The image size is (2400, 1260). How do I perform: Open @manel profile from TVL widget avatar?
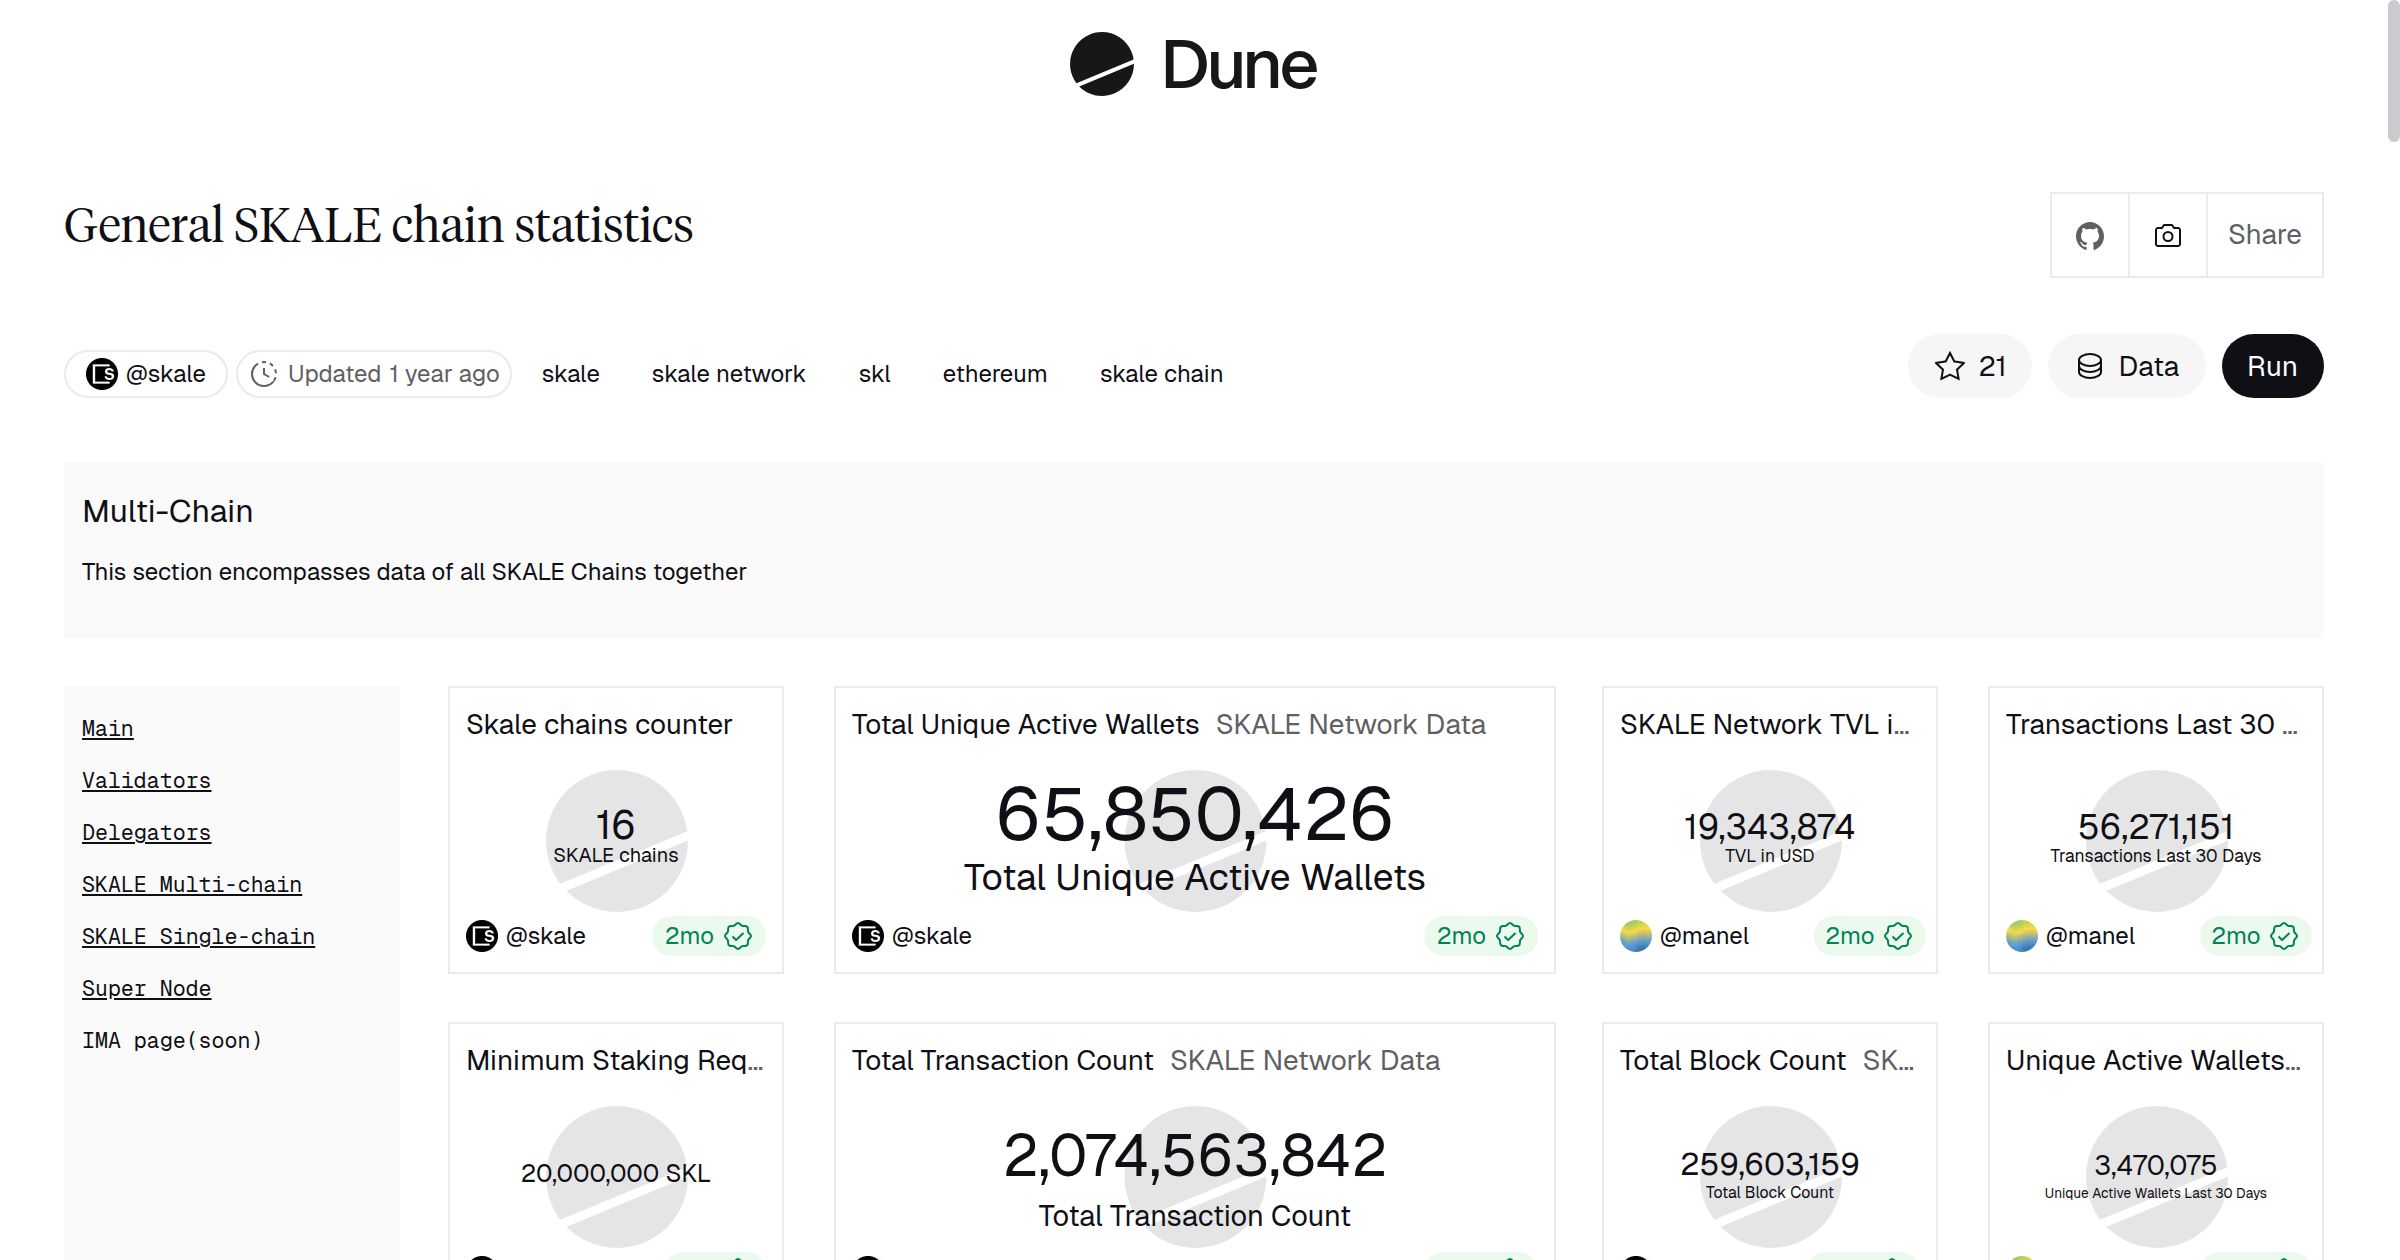tap(1637, 935)
